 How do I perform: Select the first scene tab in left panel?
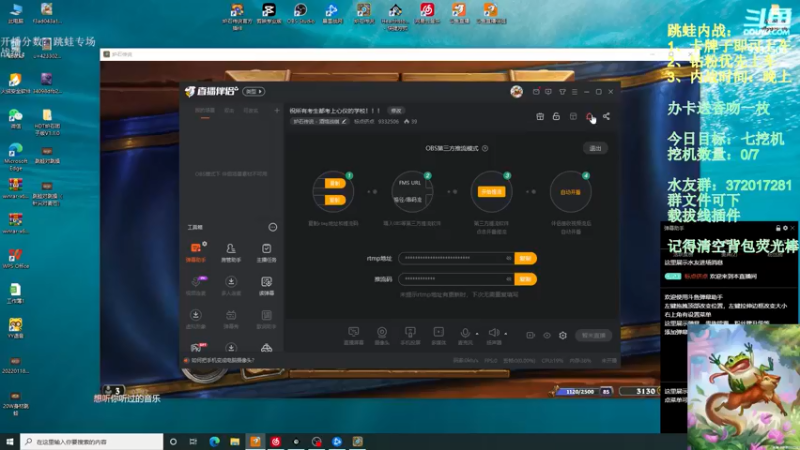205,111
